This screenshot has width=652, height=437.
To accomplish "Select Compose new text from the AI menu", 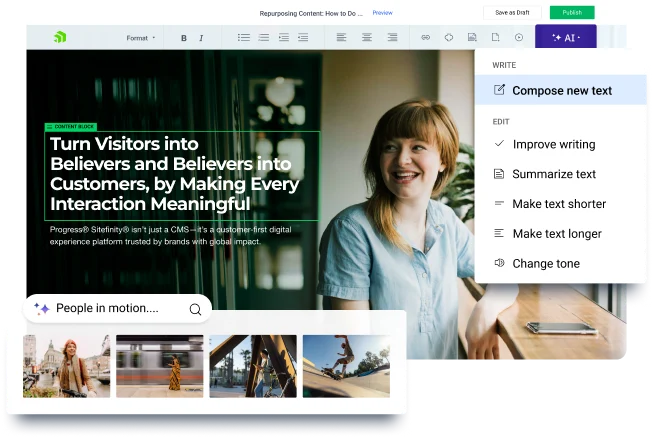I will point(561,90).
